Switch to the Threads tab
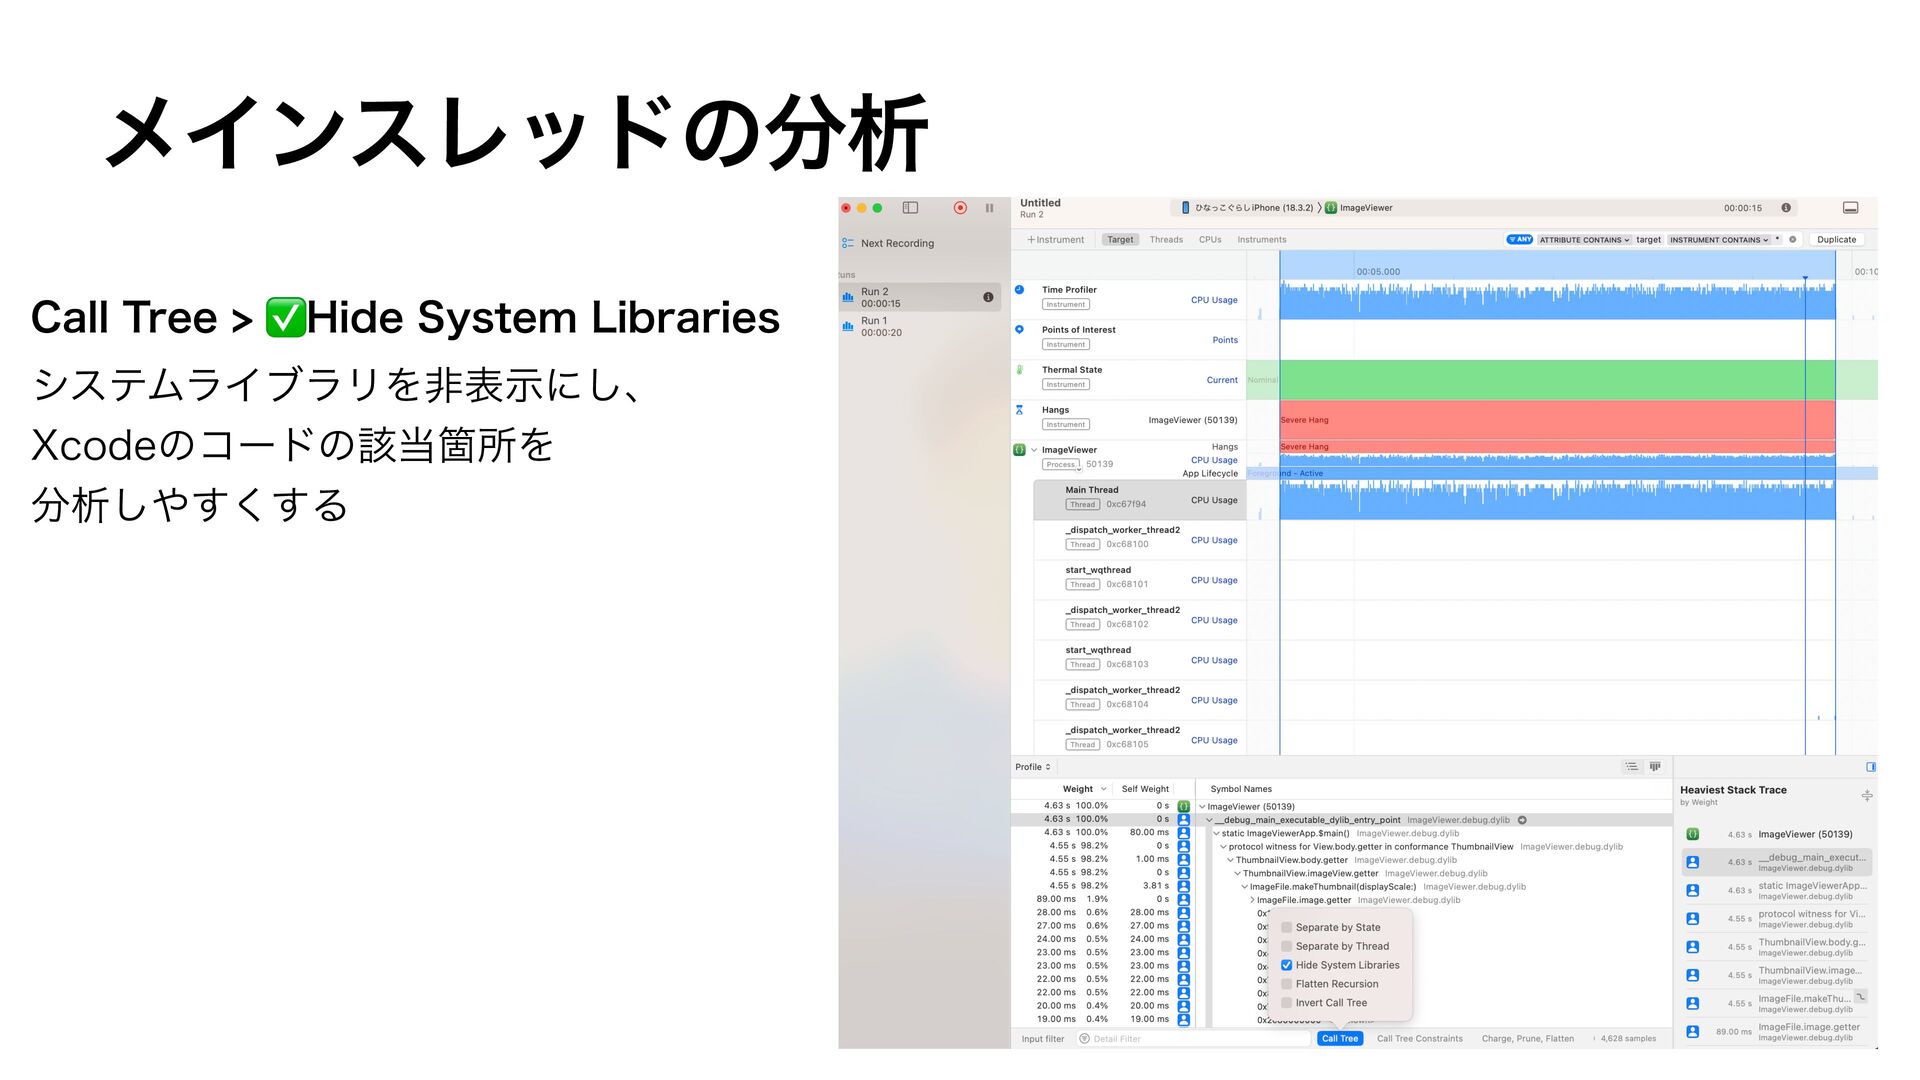The image size is (1920, 1080). click(1166, 240)
